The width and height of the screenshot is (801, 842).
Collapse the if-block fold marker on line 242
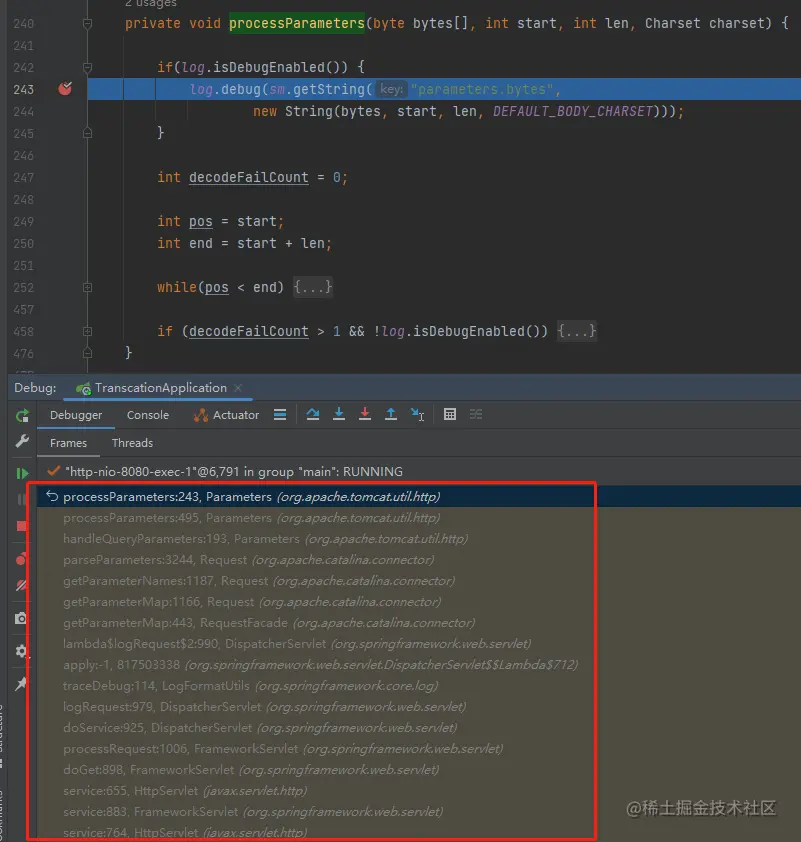coord(88,68)
